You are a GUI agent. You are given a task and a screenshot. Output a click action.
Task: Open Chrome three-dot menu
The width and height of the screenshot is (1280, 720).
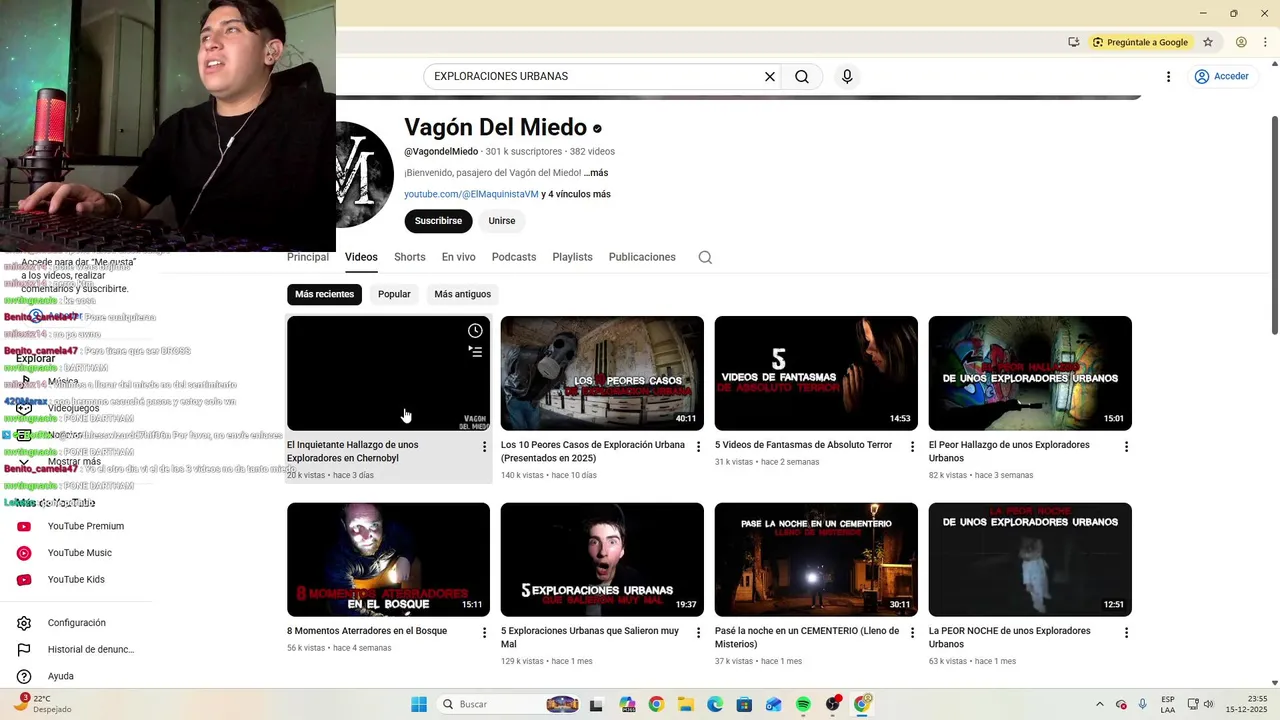click(1265, 42)
